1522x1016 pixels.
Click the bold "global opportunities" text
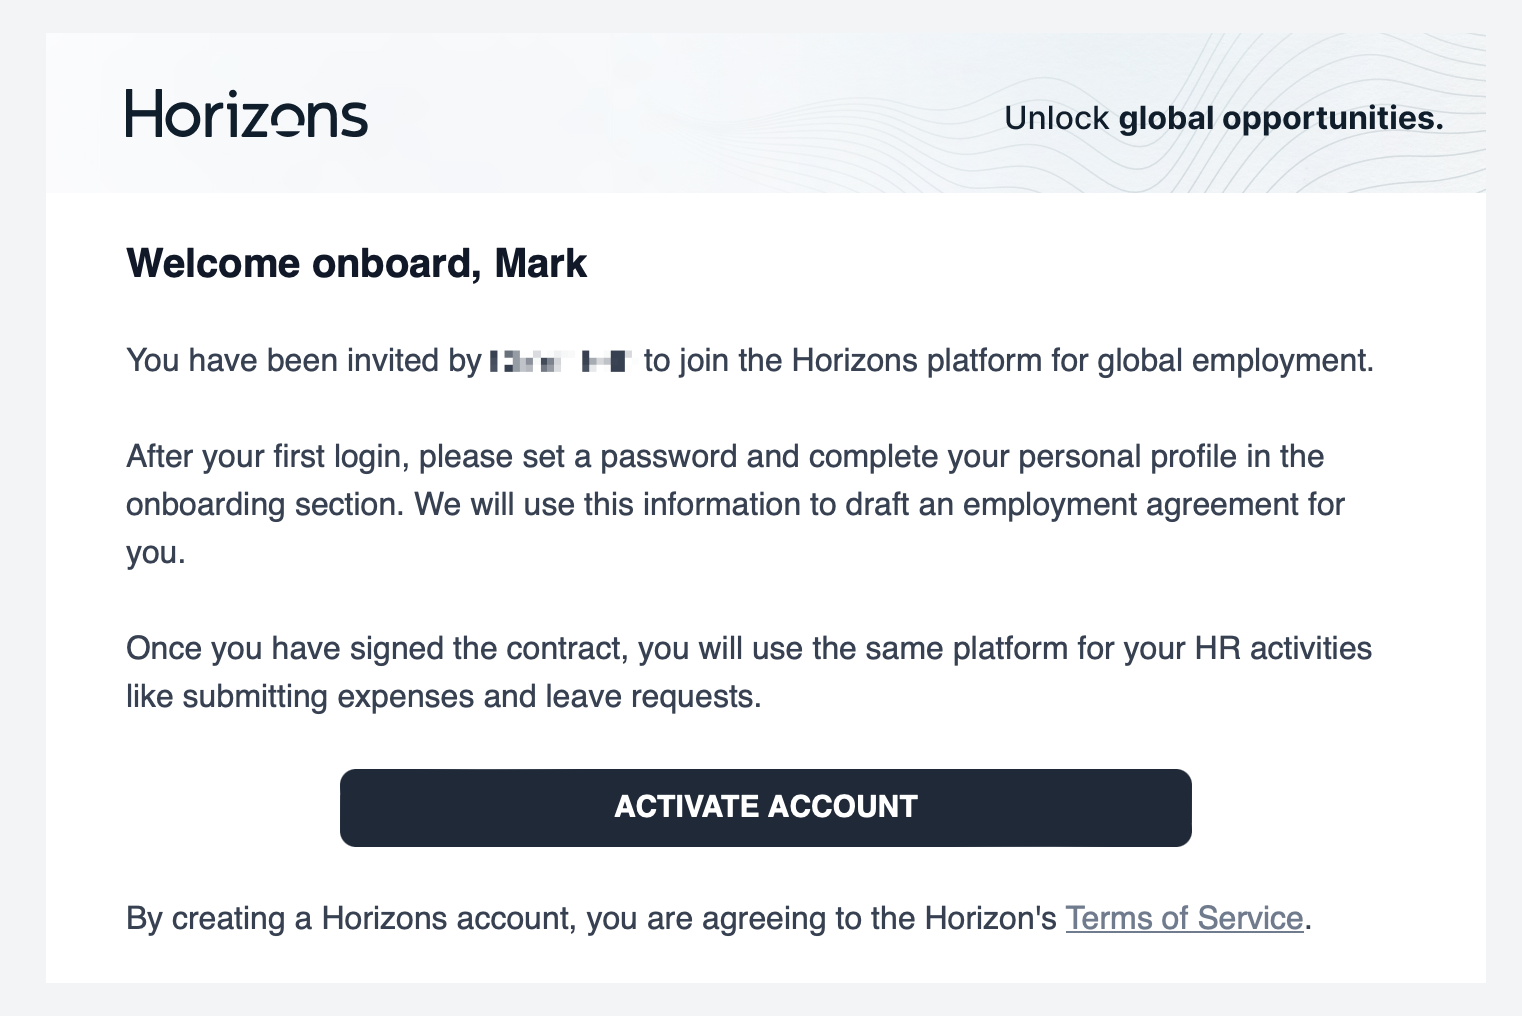(x=1280, y=118)
